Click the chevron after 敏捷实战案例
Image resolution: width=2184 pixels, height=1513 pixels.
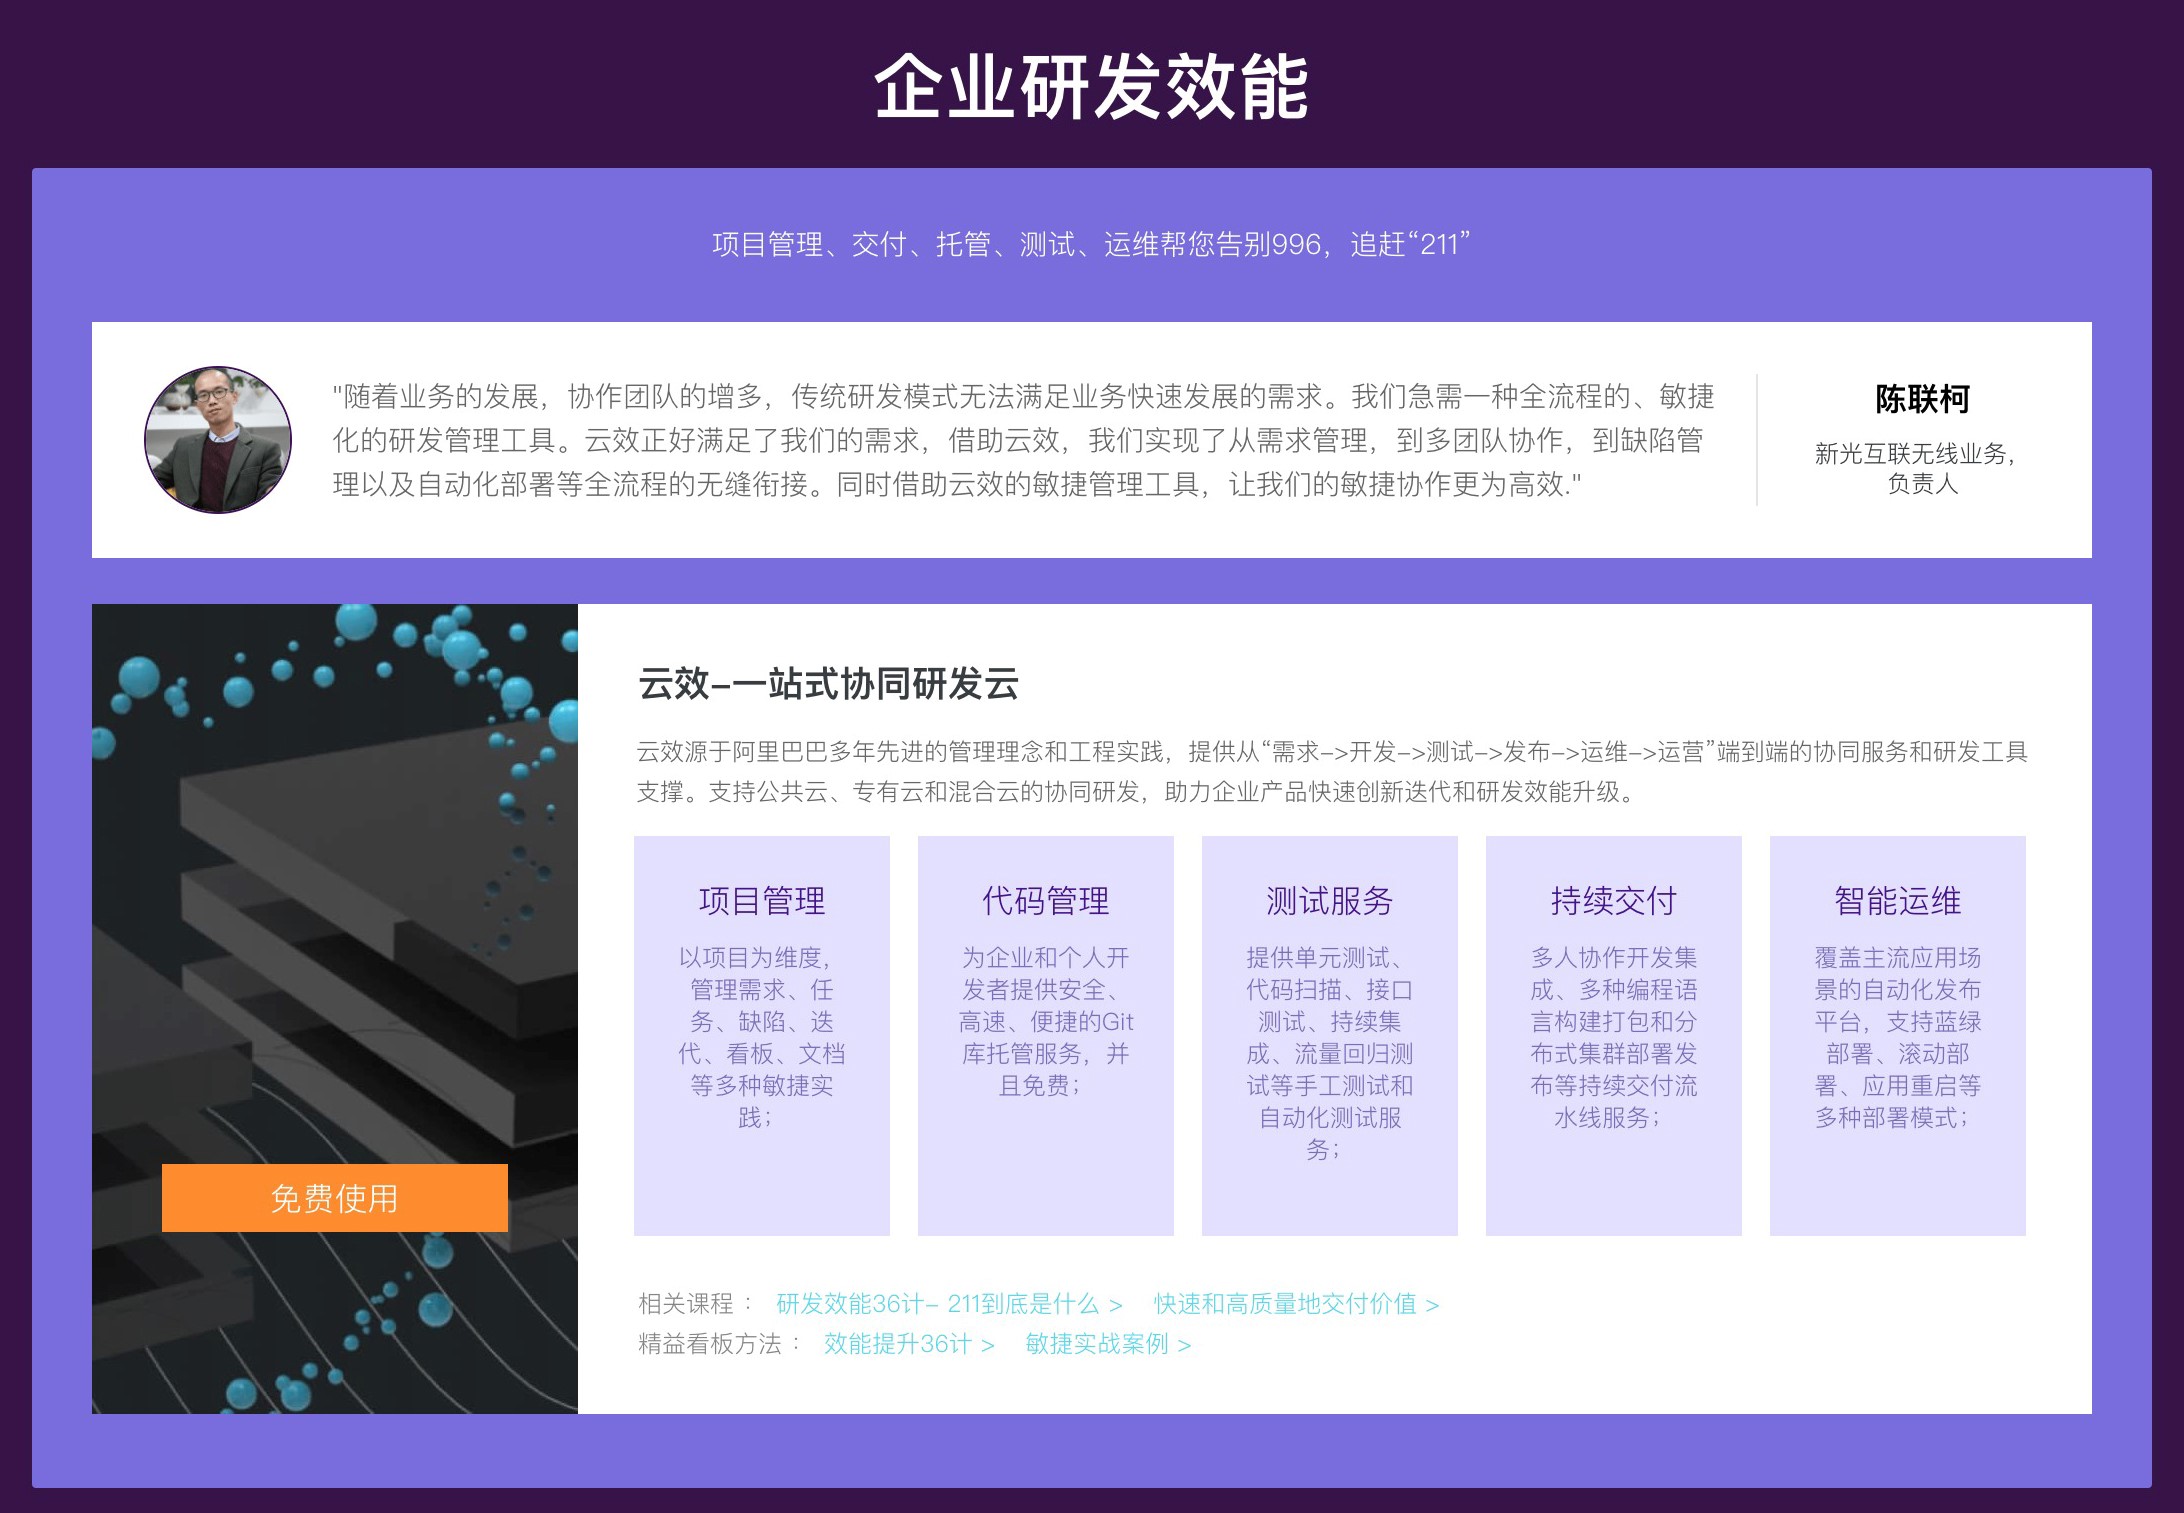1184,1345
